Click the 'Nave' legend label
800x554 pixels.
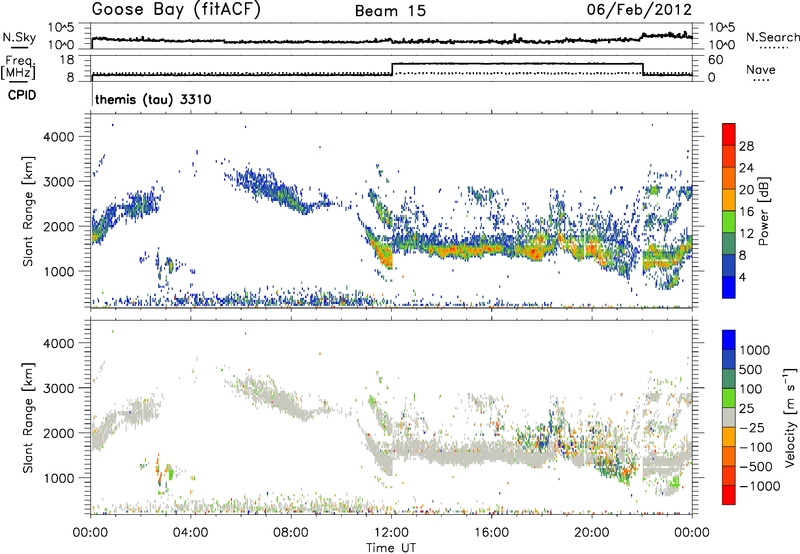[x=761, y=69]
